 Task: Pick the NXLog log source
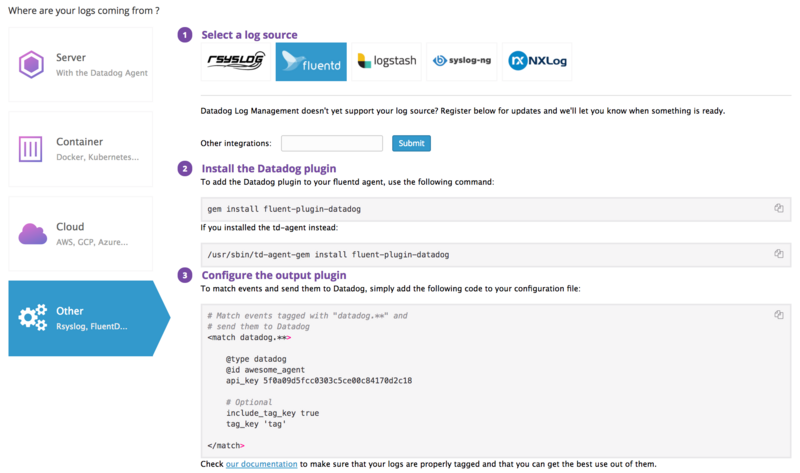[x=537, y=61]
